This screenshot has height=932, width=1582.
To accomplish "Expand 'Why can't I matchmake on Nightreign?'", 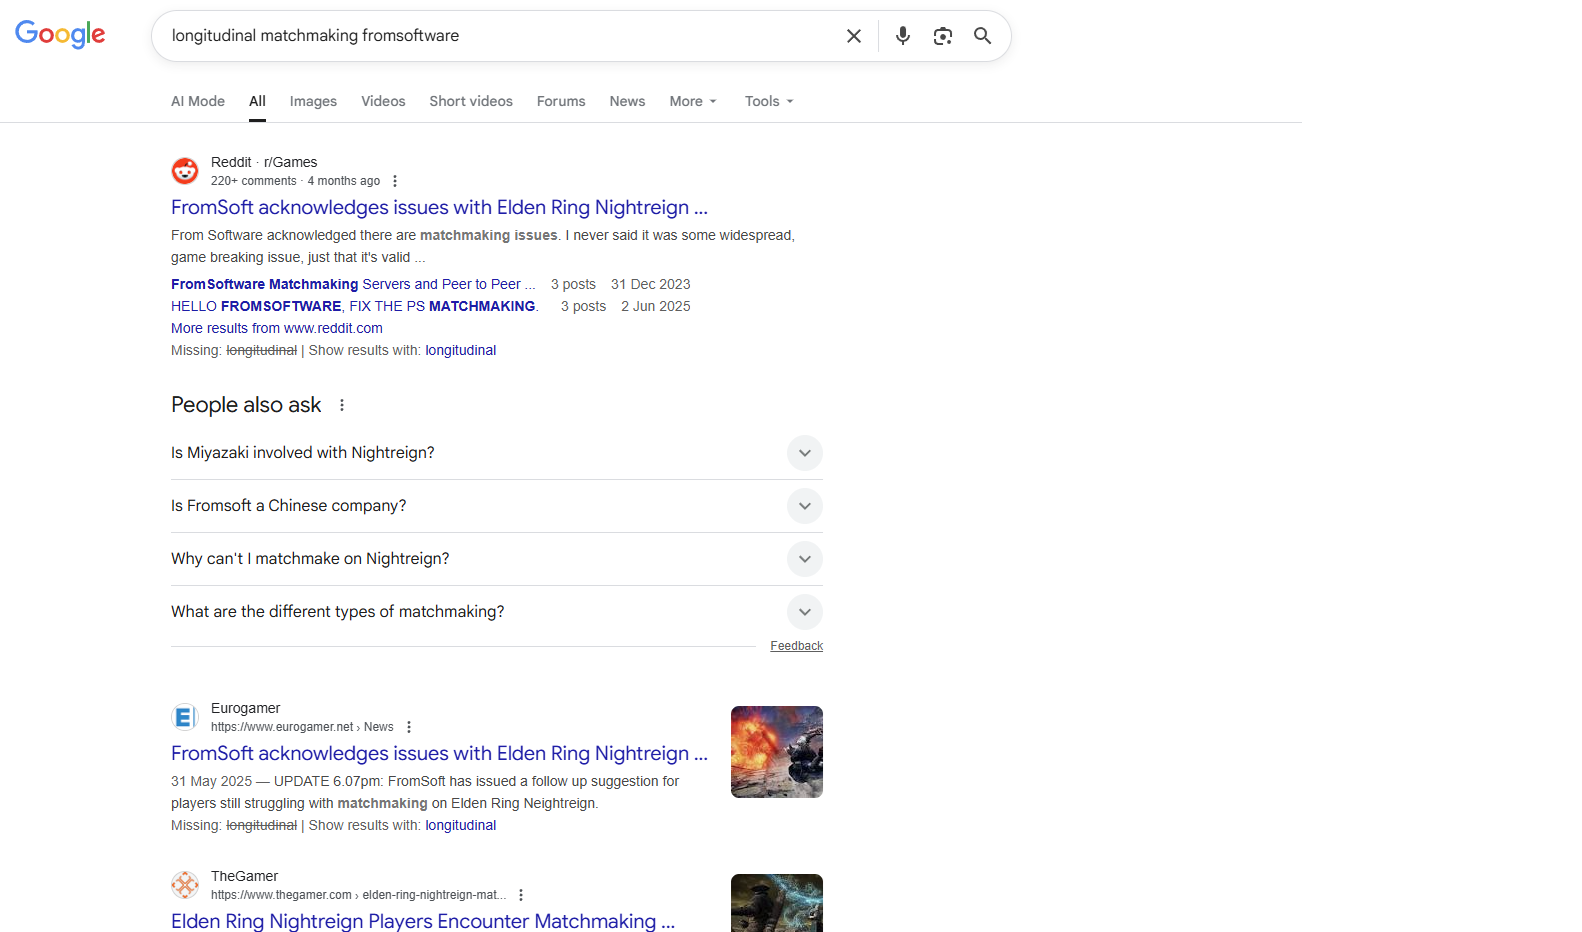I will tap(497, 559).
